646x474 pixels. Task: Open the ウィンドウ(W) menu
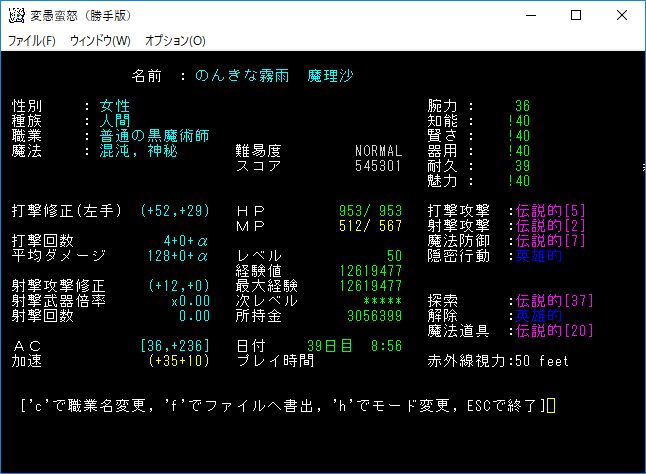[100, 41]
